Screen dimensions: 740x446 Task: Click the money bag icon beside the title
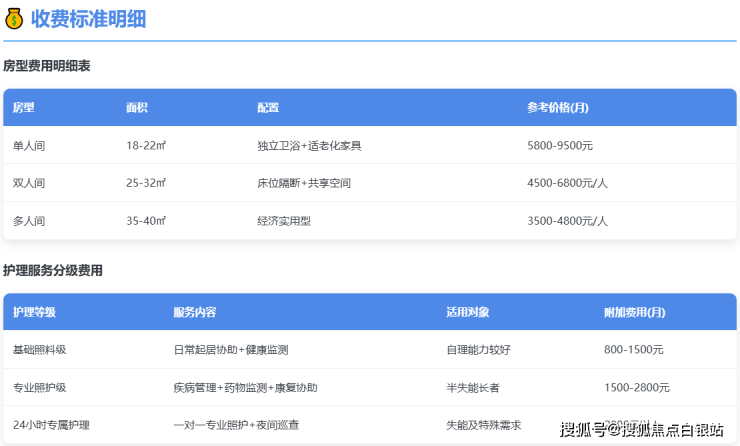pyautogui.click(x=14, y=18)
